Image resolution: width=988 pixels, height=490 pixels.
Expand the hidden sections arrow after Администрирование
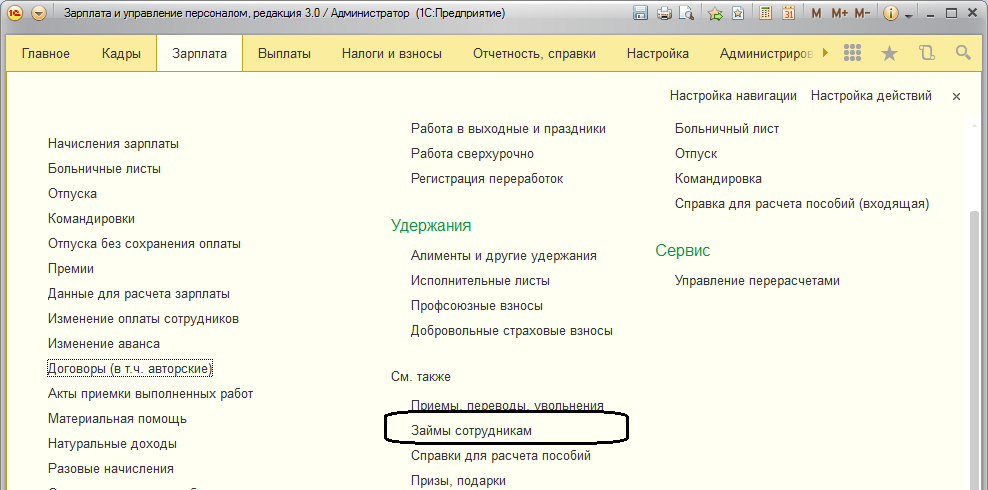pos(824,53)
